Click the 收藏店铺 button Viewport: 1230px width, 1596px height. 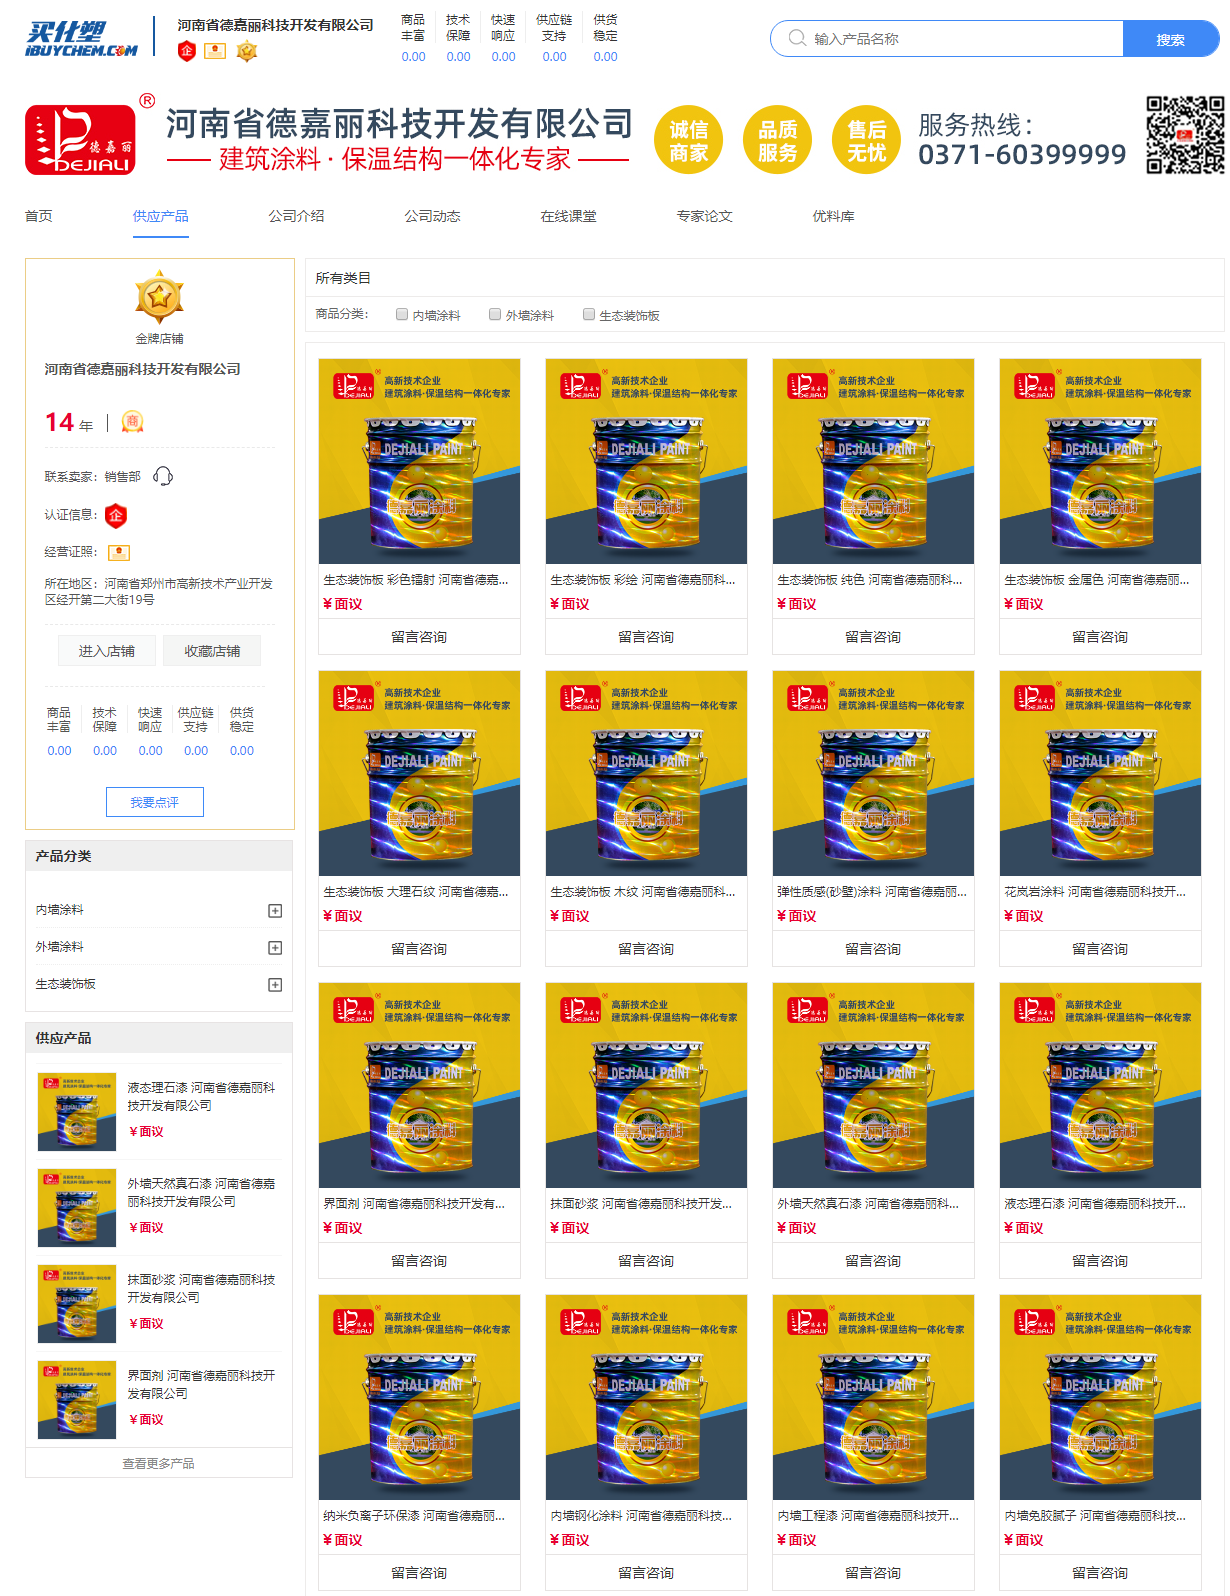point(212,651)
